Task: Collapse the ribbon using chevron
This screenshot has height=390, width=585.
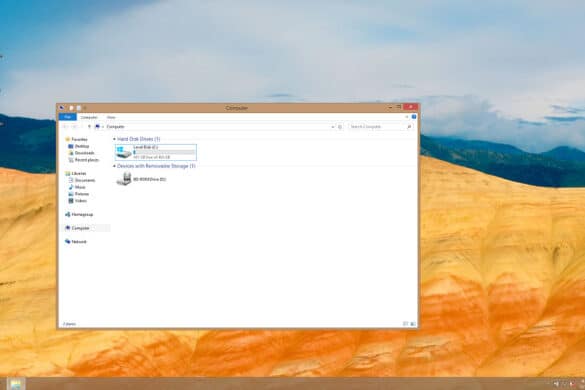Action: click(407, 117)
